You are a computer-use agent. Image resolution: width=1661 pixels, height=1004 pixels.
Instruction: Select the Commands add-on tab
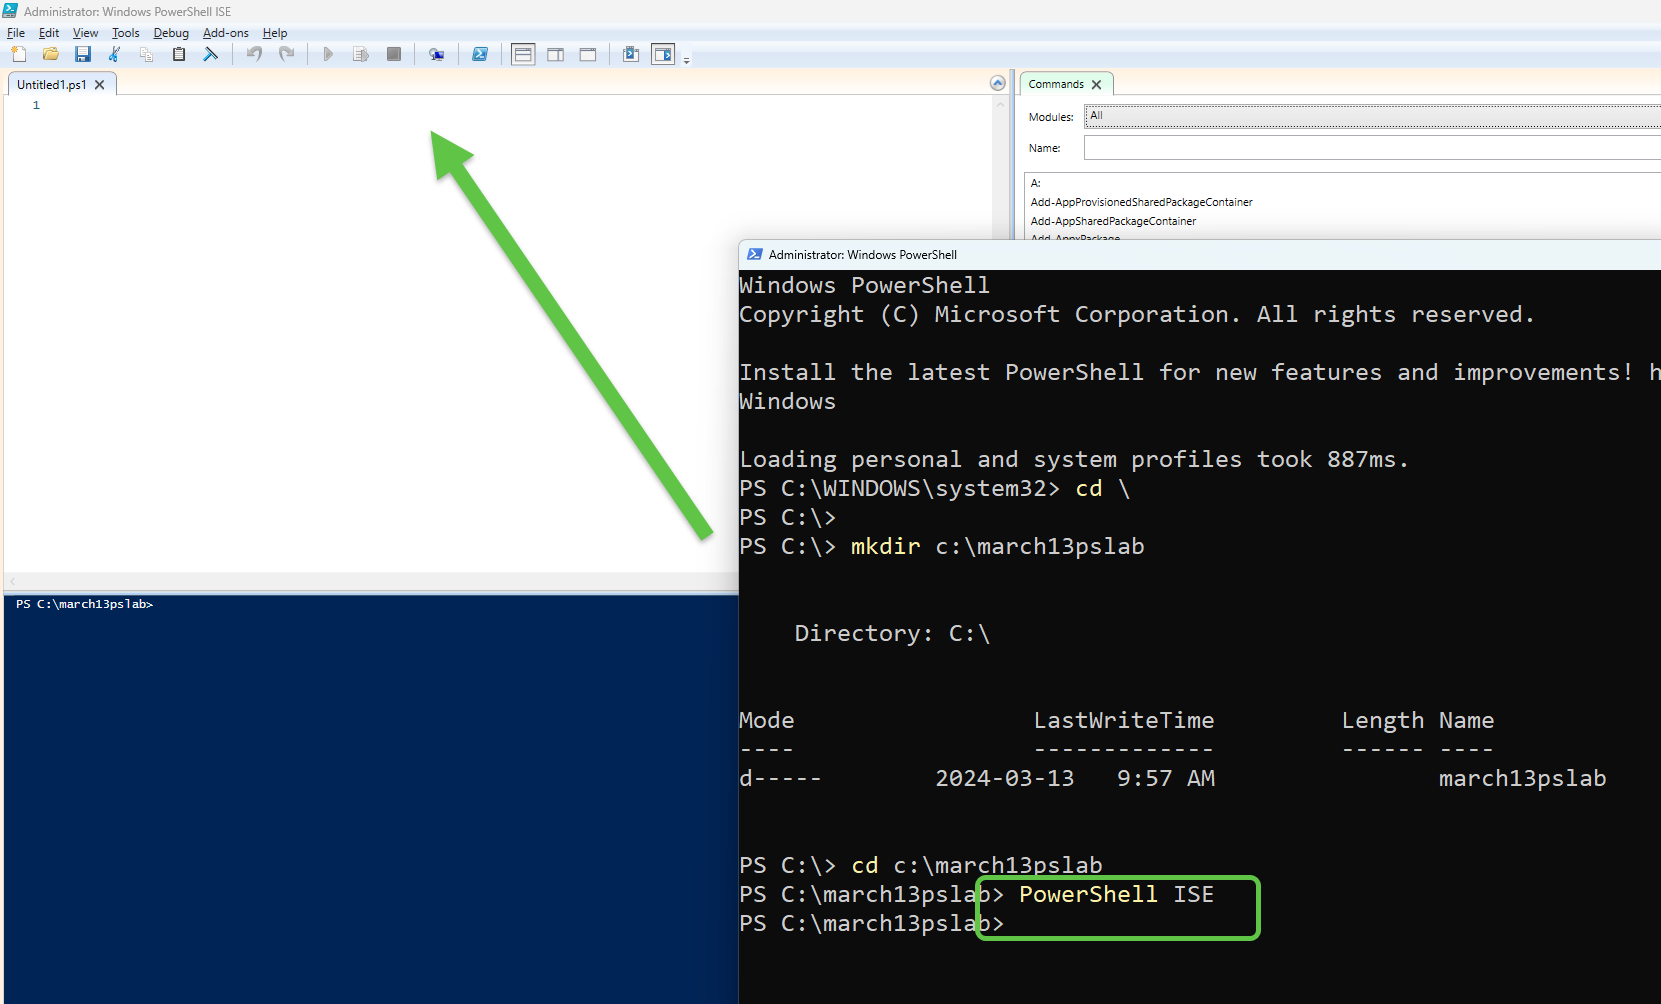pos(1056,84)
